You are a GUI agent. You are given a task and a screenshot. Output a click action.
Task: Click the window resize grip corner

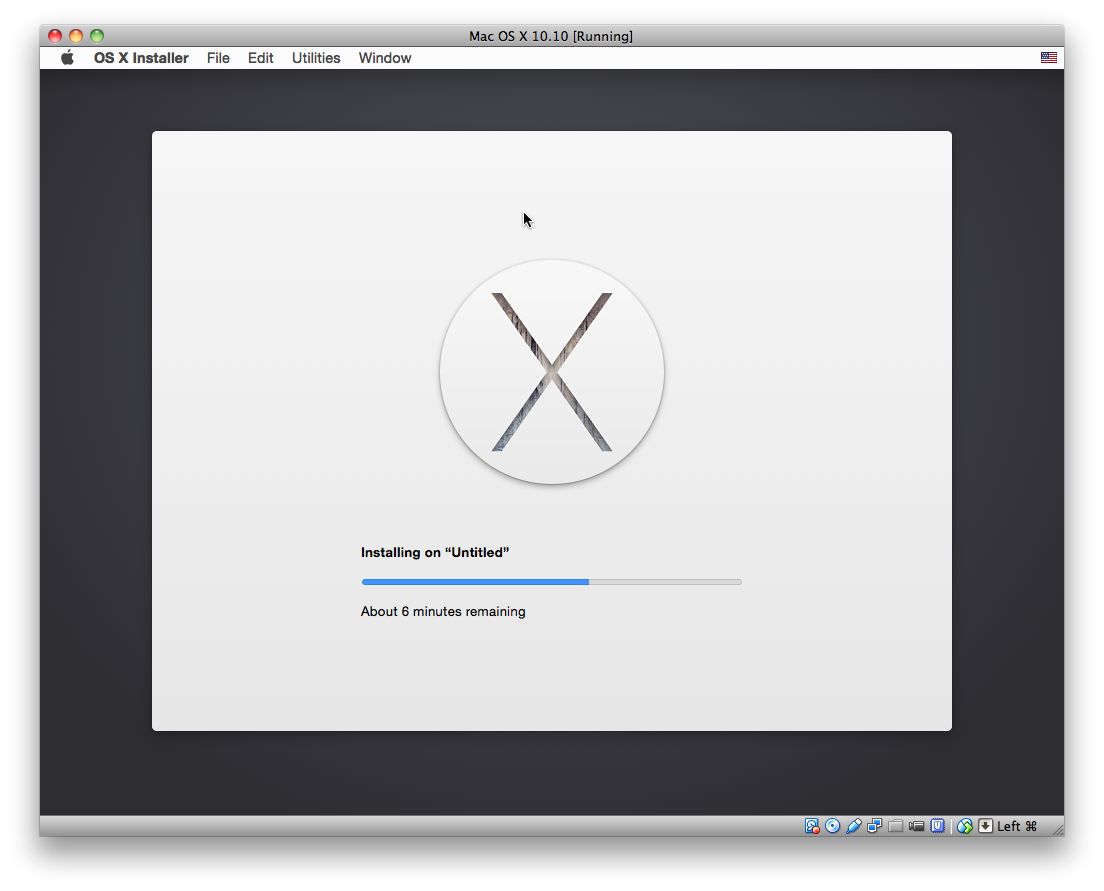coord(1058,830)
